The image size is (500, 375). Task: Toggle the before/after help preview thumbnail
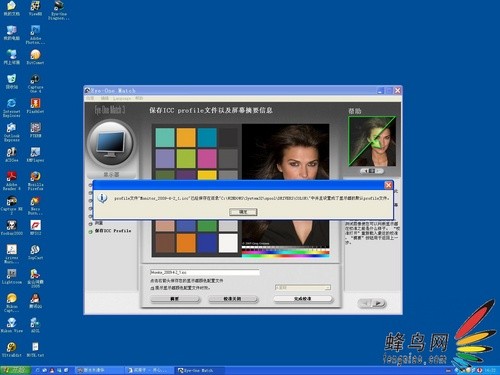coord(372,141)
